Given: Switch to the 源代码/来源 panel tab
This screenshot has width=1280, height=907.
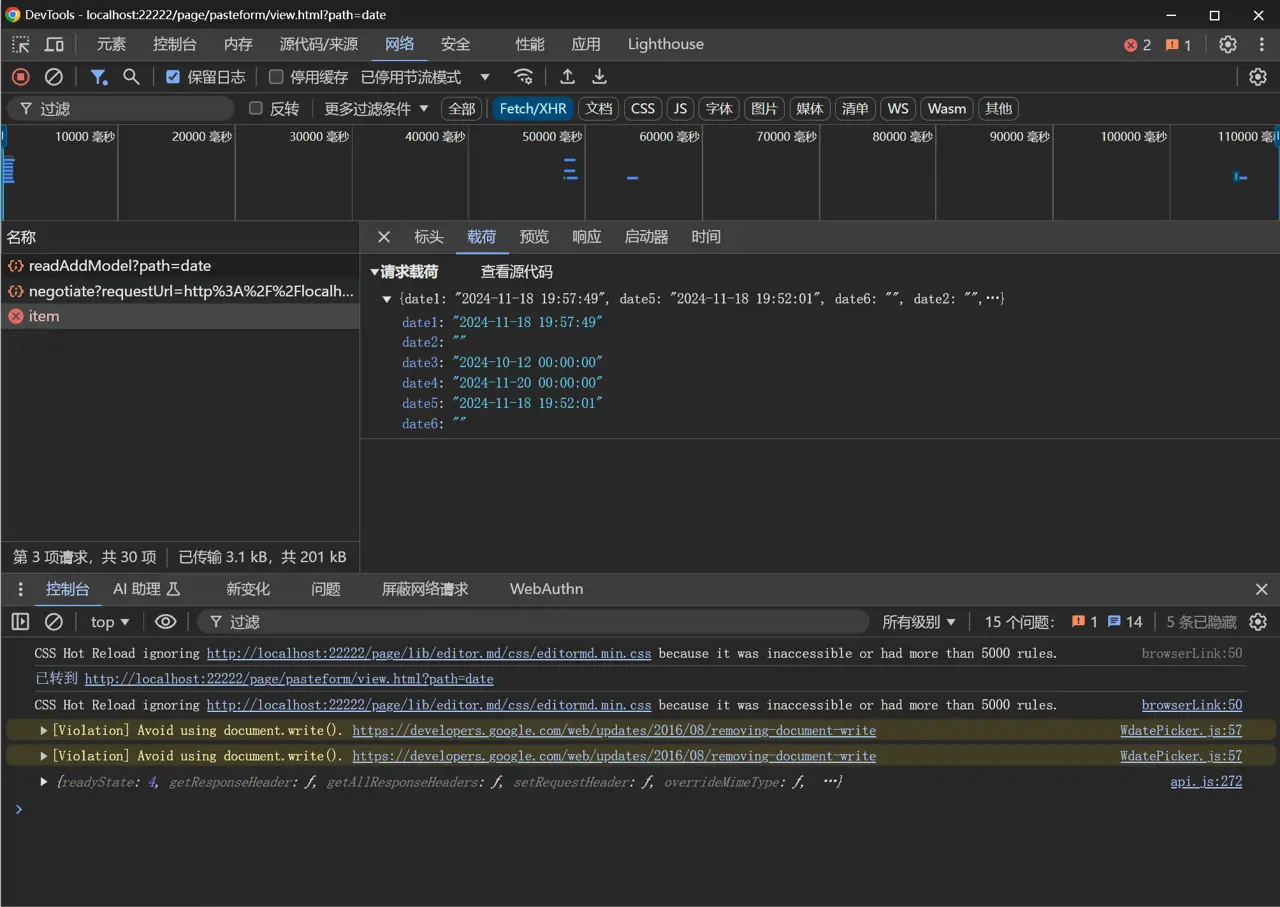Looking at the screenshot, I should click(x=319, y=44).
